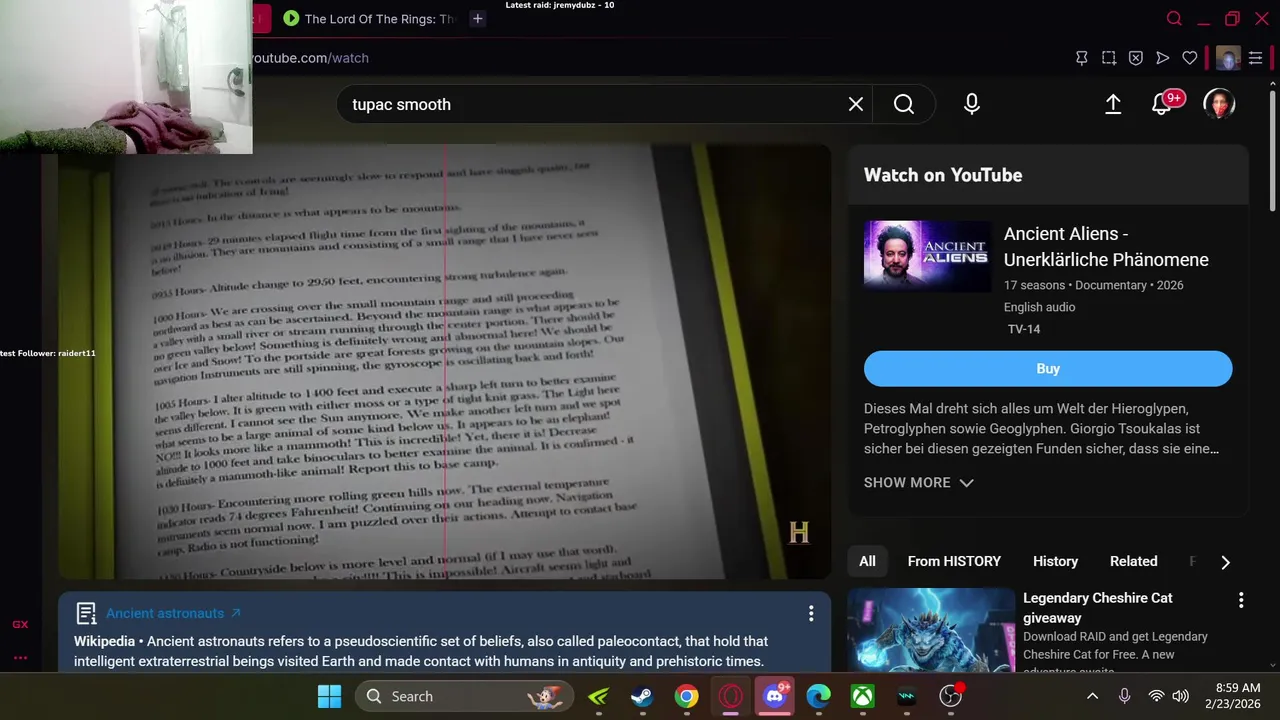
Task: Open the YouTube upload/create button
Action: (x=1113, y=104)
